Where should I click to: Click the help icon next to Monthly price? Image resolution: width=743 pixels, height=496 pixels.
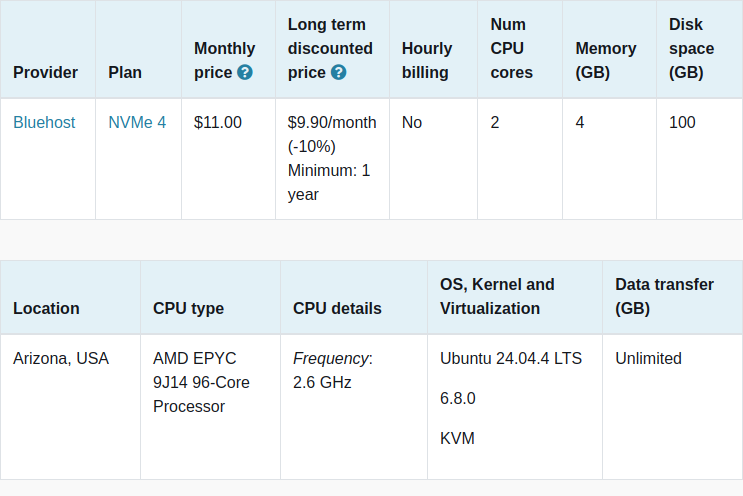tap(245, 72)
